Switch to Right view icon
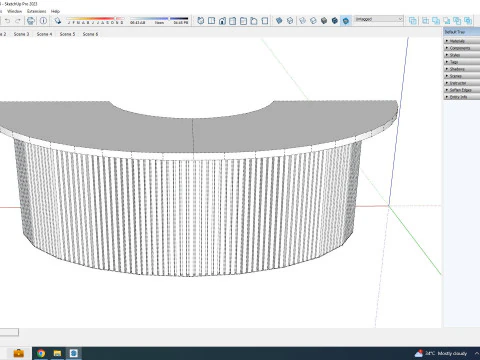480x360 pixels. point(233,21)
